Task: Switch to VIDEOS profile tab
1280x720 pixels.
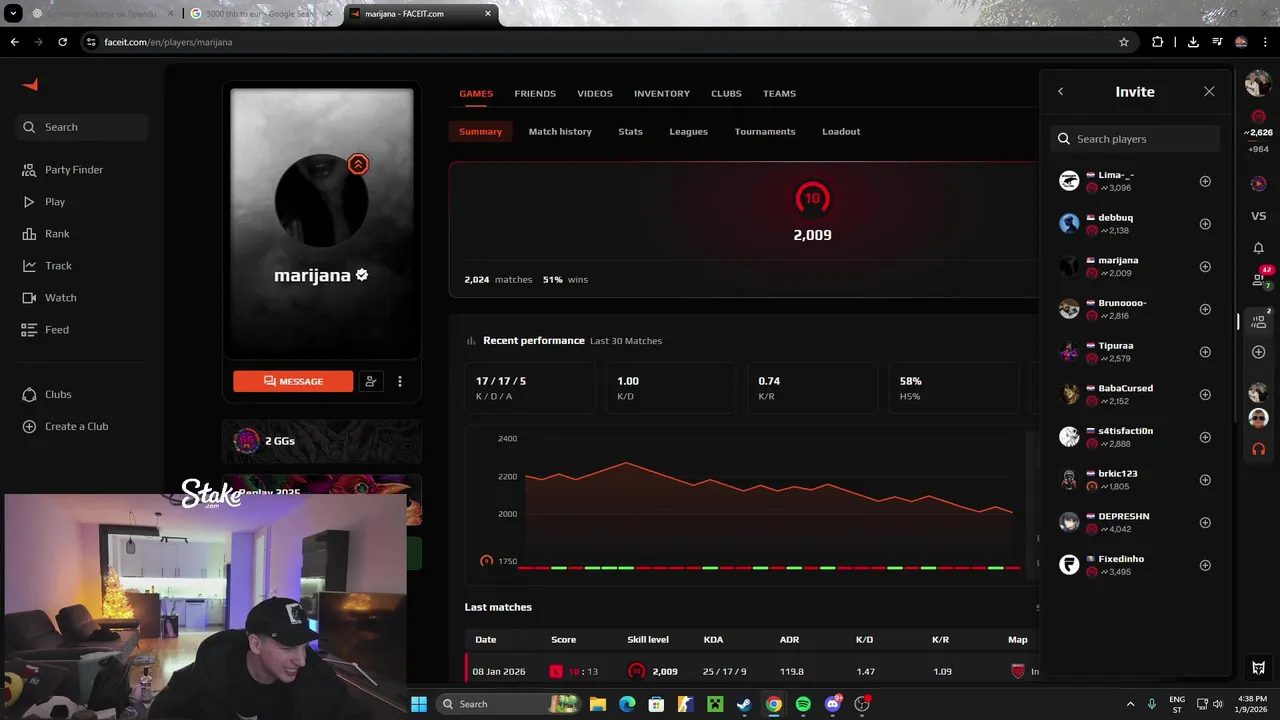Action: click(x=595, y=93)
